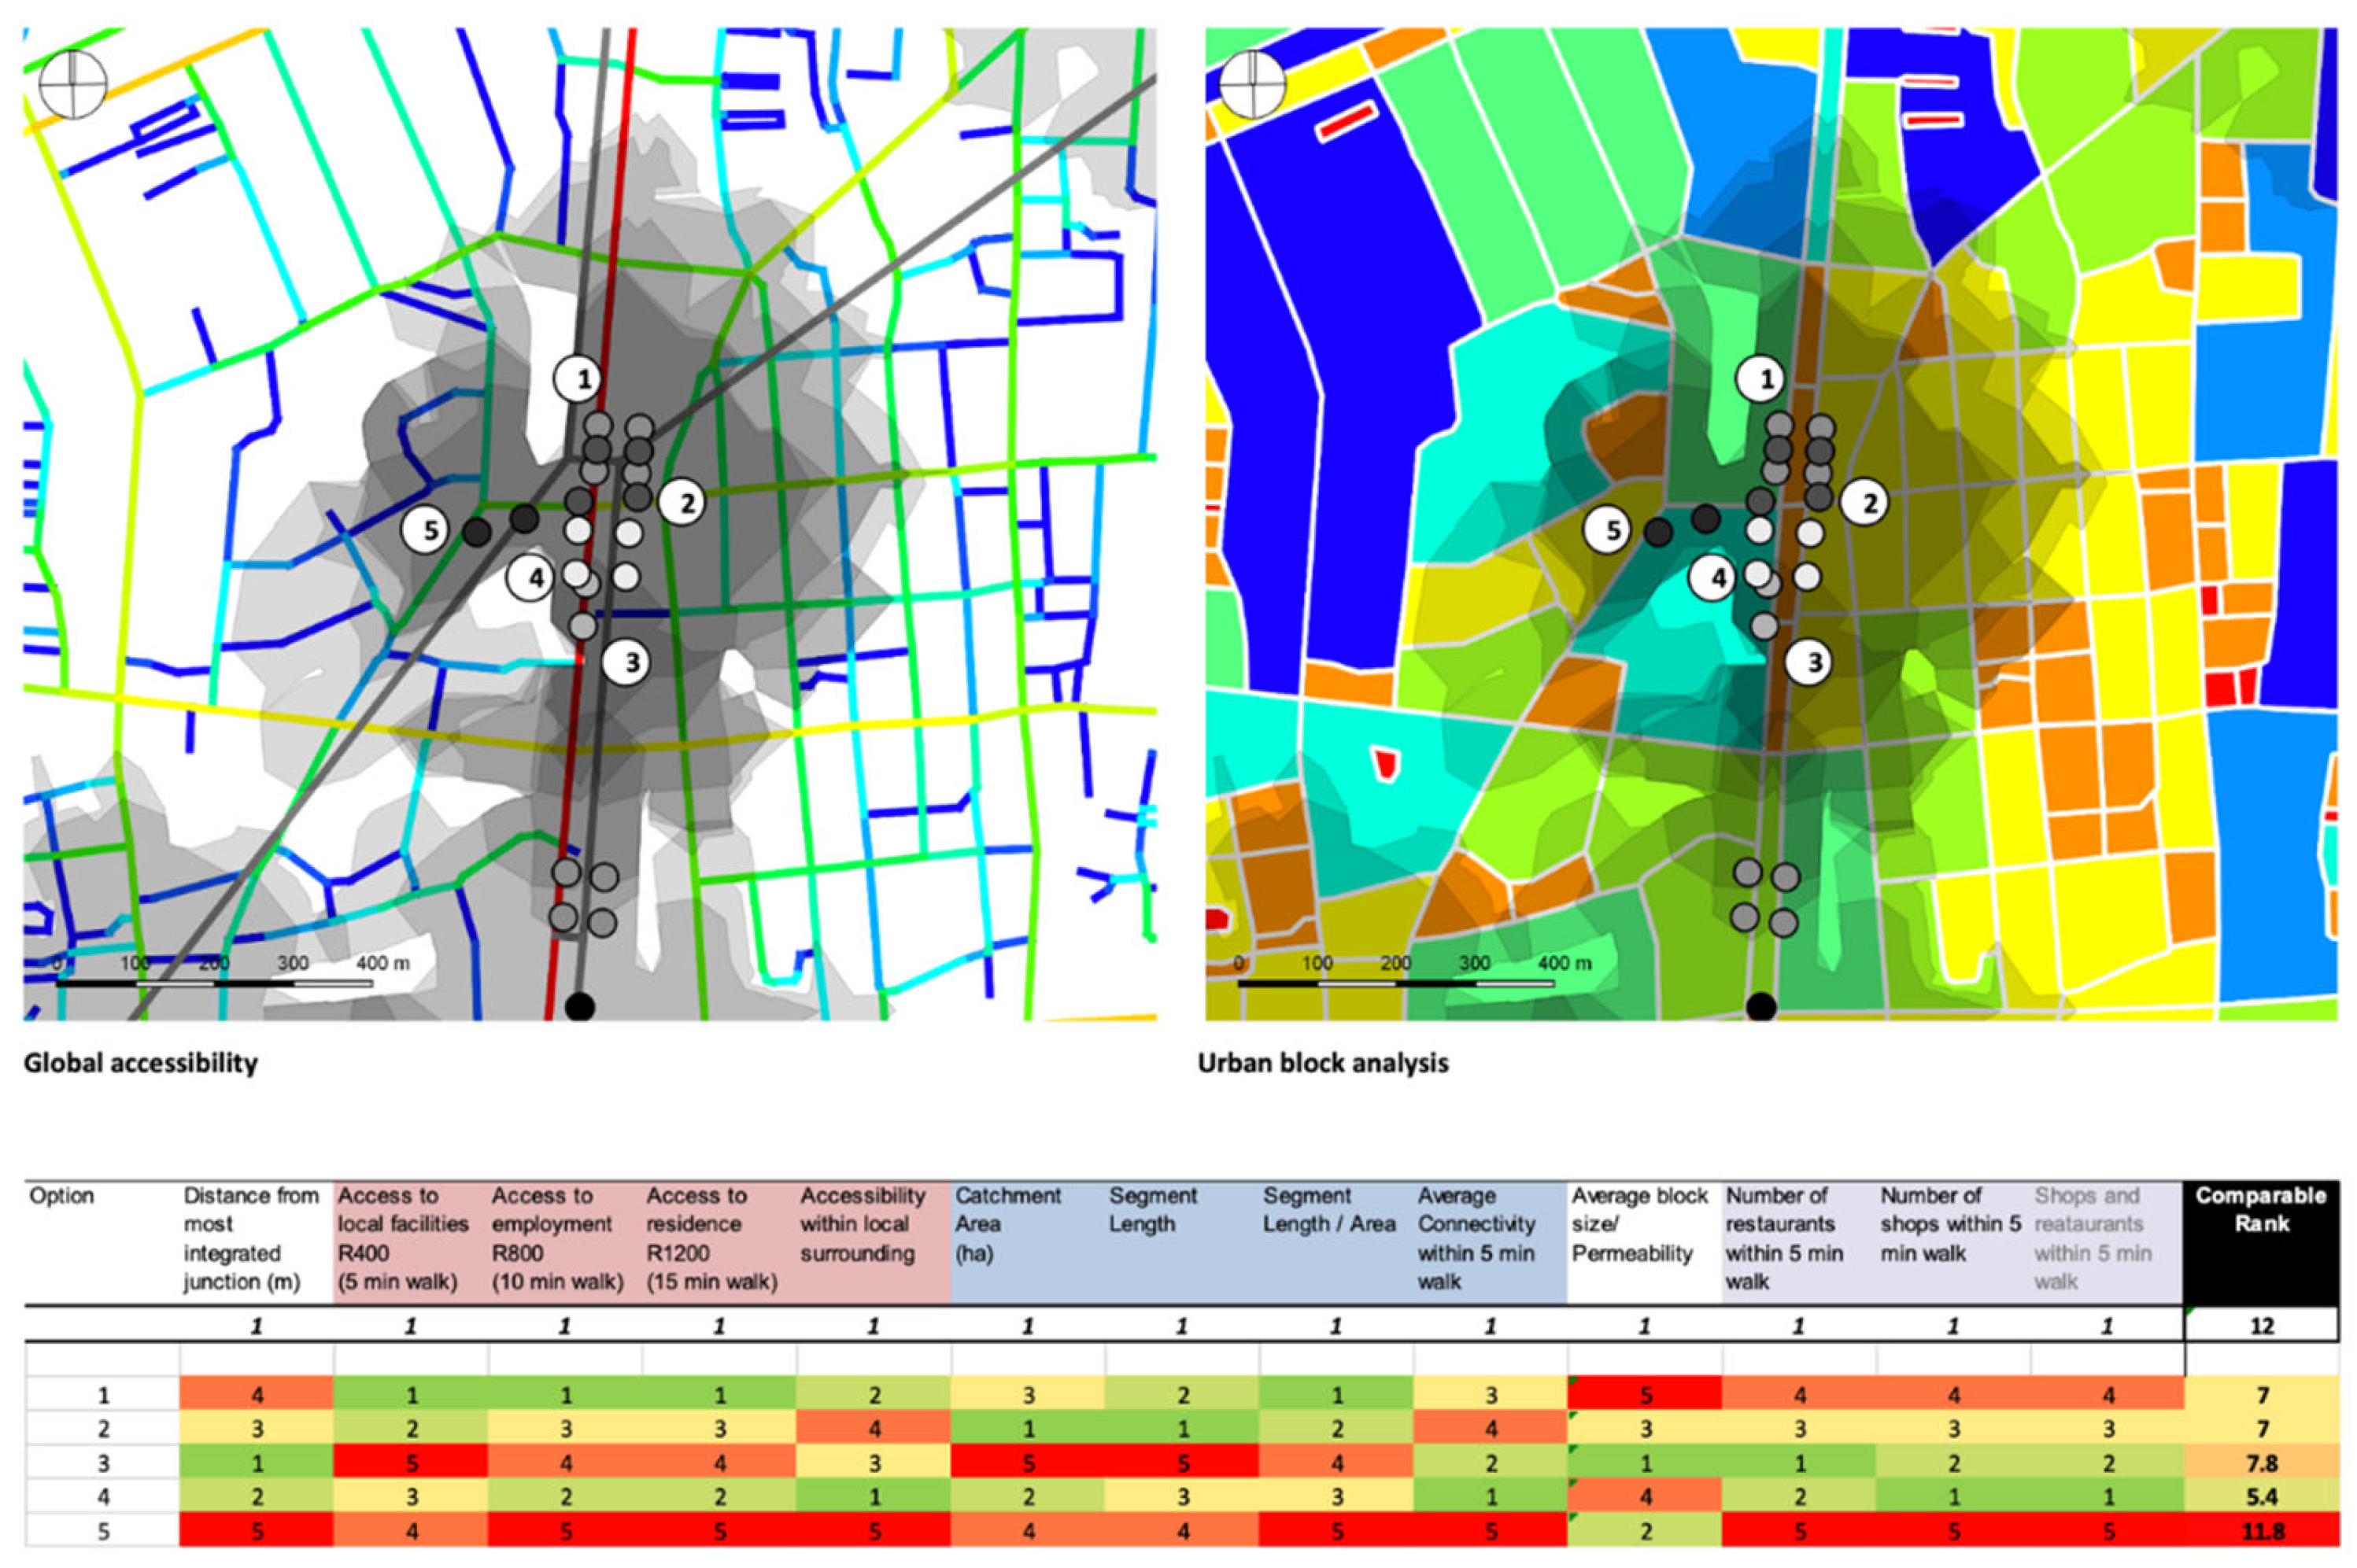2357x1568 pixels.
Task: Click the 7.8 comparable rank cell
Action: pyautogui.click(x=2261, y=1463)
